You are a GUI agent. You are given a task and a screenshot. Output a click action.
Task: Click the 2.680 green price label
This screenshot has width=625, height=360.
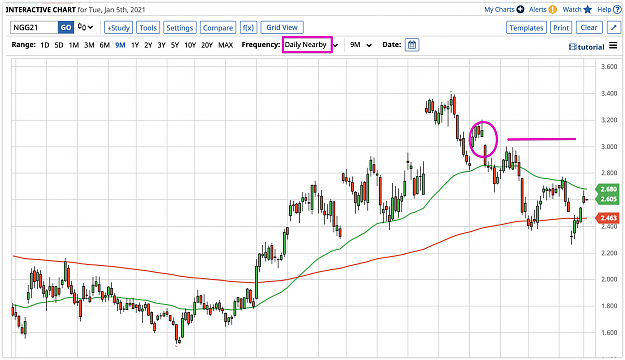(608, 189)
